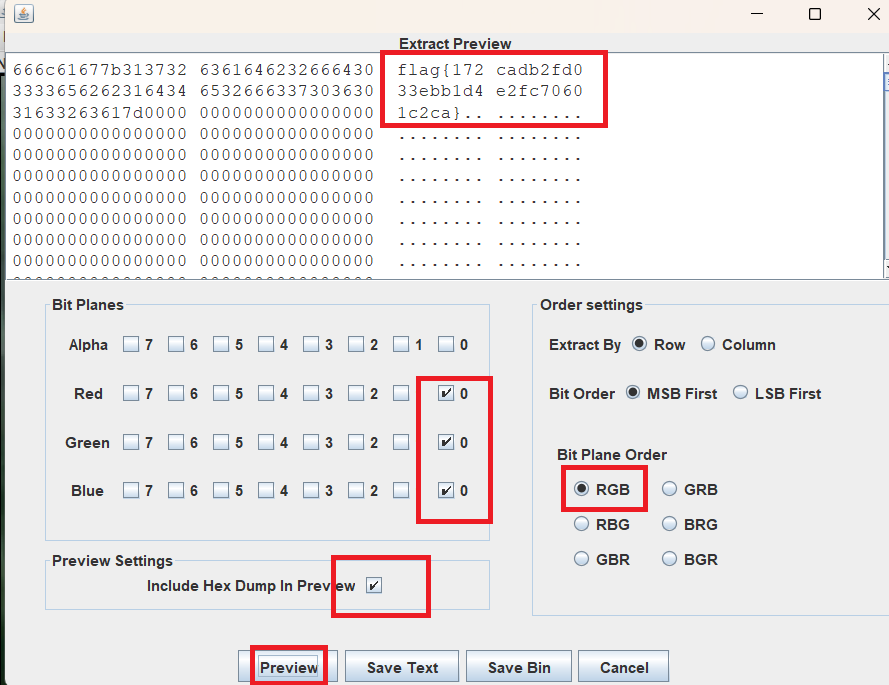This screenshot has height=685, width=889.
Task: Check Green bit plane 6
Action: (176, 442)
